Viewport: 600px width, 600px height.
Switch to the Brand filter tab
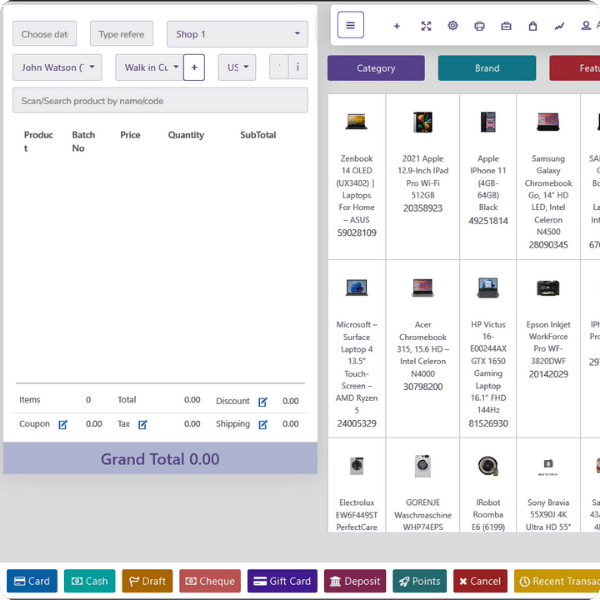tap(487, 69)
